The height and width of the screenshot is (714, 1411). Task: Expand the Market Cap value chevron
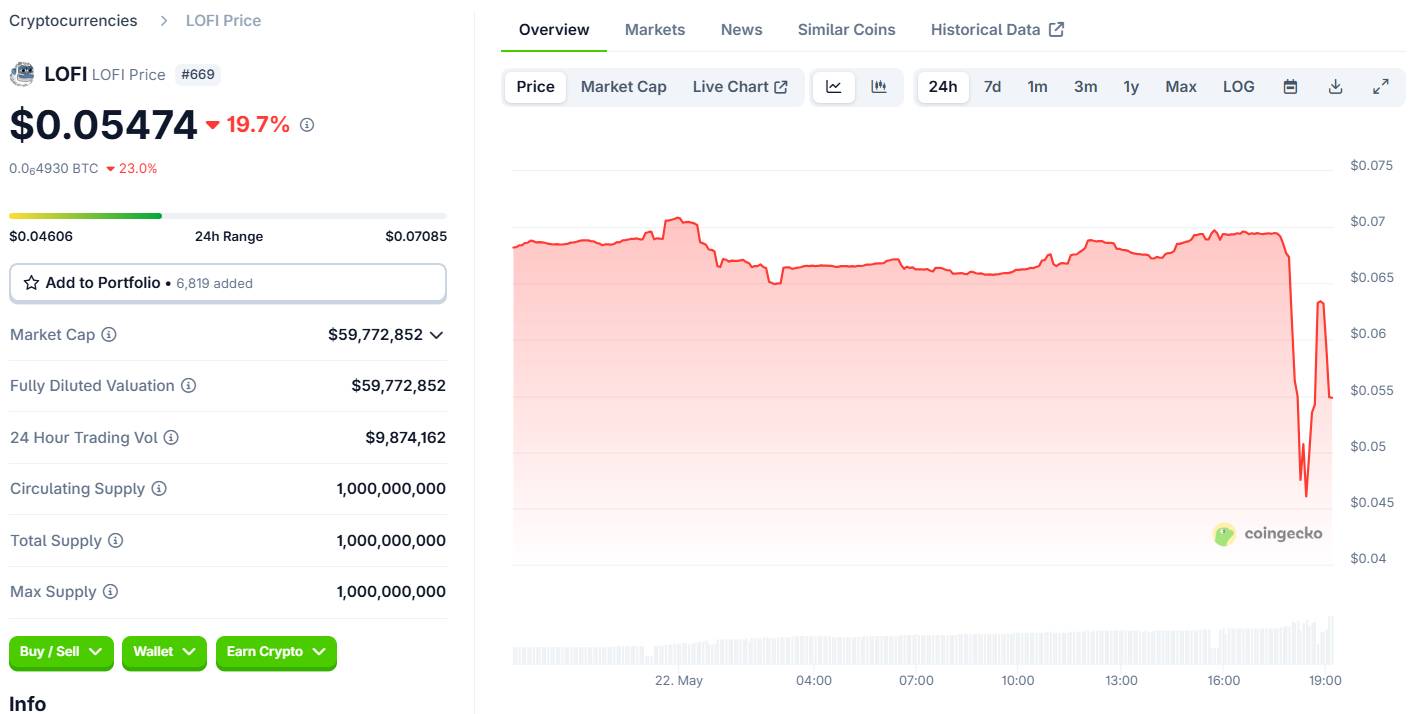tap(436, 335)
